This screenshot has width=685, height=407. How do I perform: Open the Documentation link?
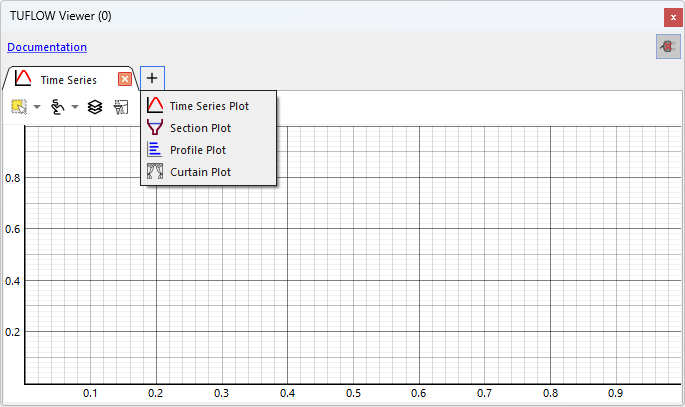click(x=47, y=47)
